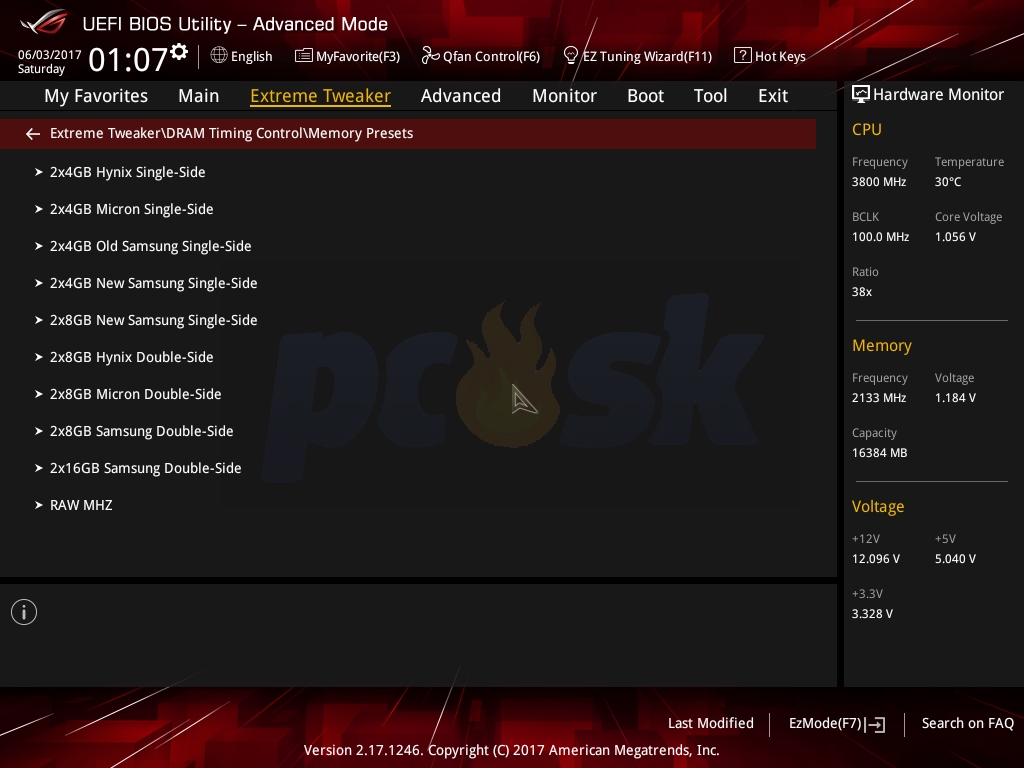Select 2x8GB Micron Double-Side text
The height and width of the screenshot is (768, 1024).
(135, 394)
